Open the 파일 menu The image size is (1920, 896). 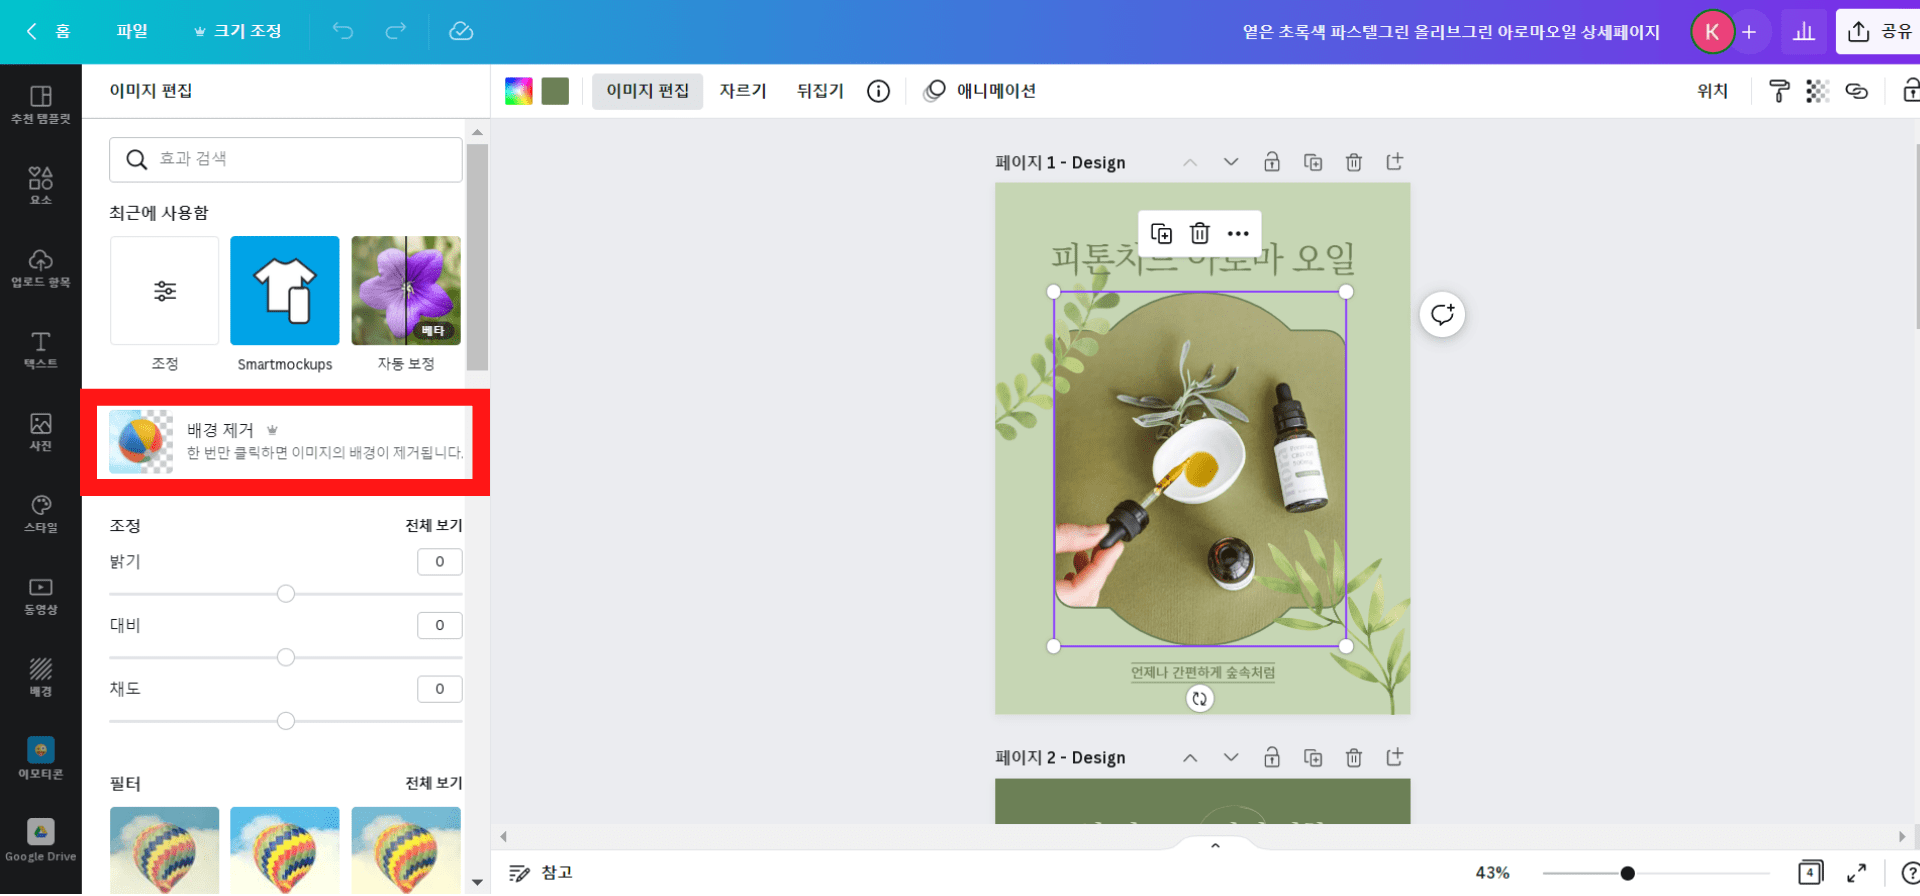click(132, 31)
